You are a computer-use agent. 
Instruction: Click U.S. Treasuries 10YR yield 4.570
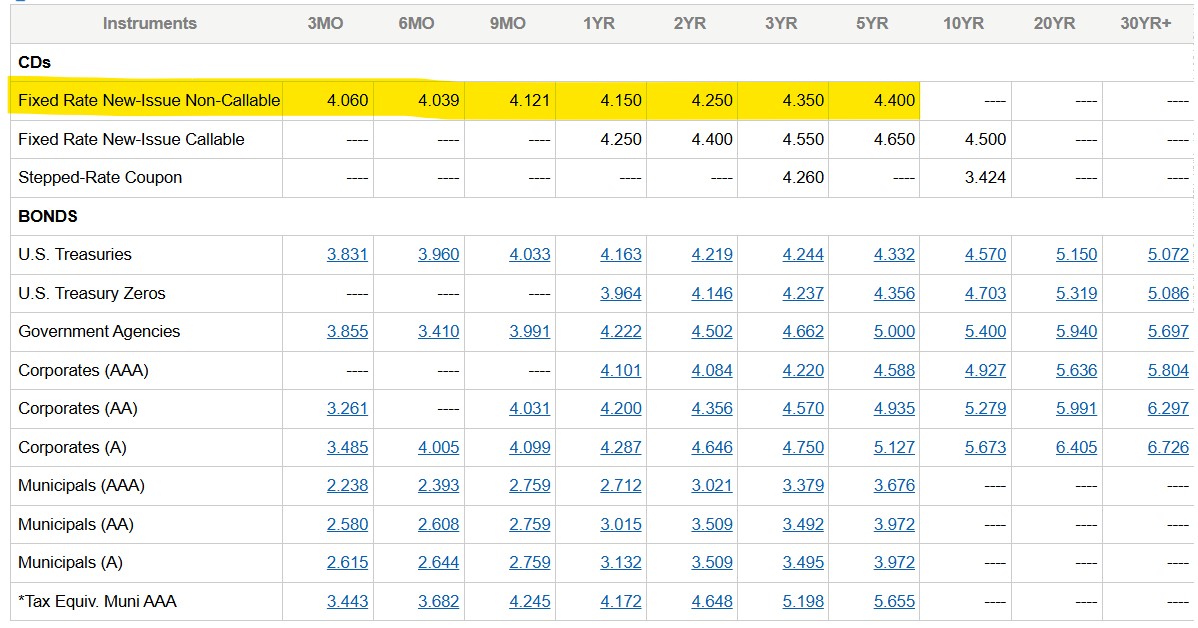pyautogui.click(x=986, y=254)
